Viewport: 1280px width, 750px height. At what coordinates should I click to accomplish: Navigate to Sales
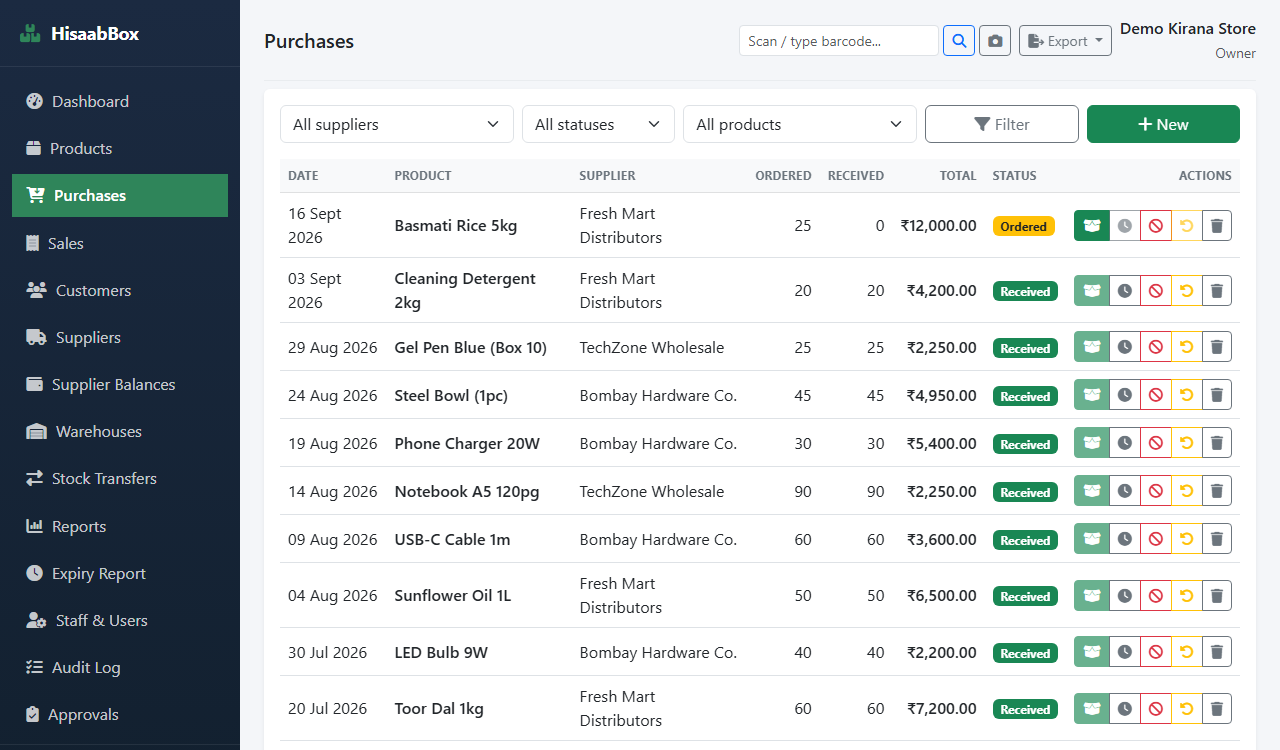pyautogui.click(x=120, y=243)
